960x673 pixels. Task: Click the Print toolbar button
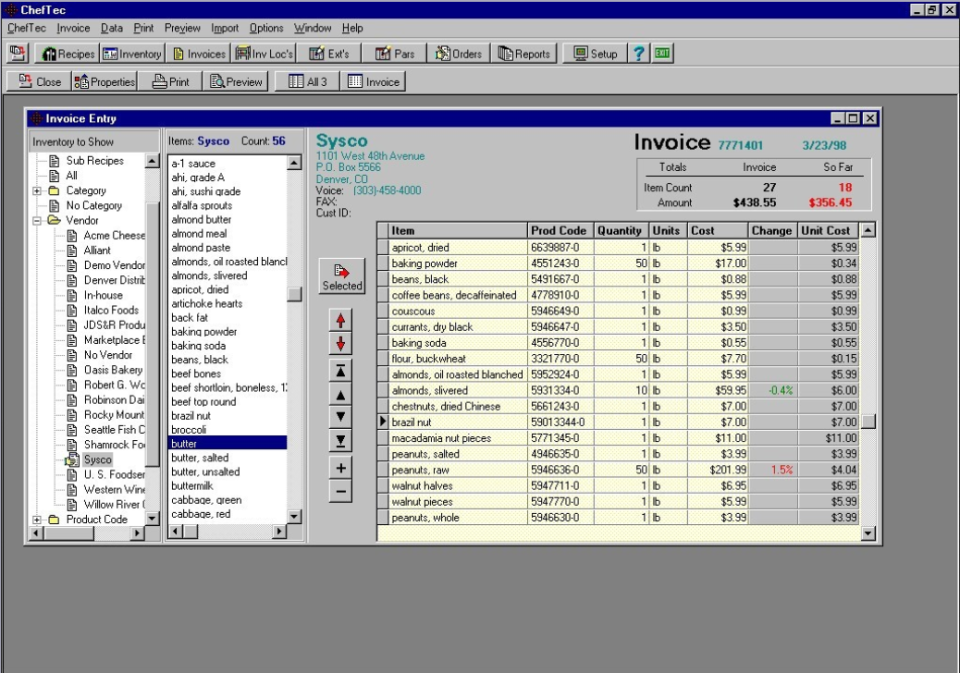click(x=170, y=81)
